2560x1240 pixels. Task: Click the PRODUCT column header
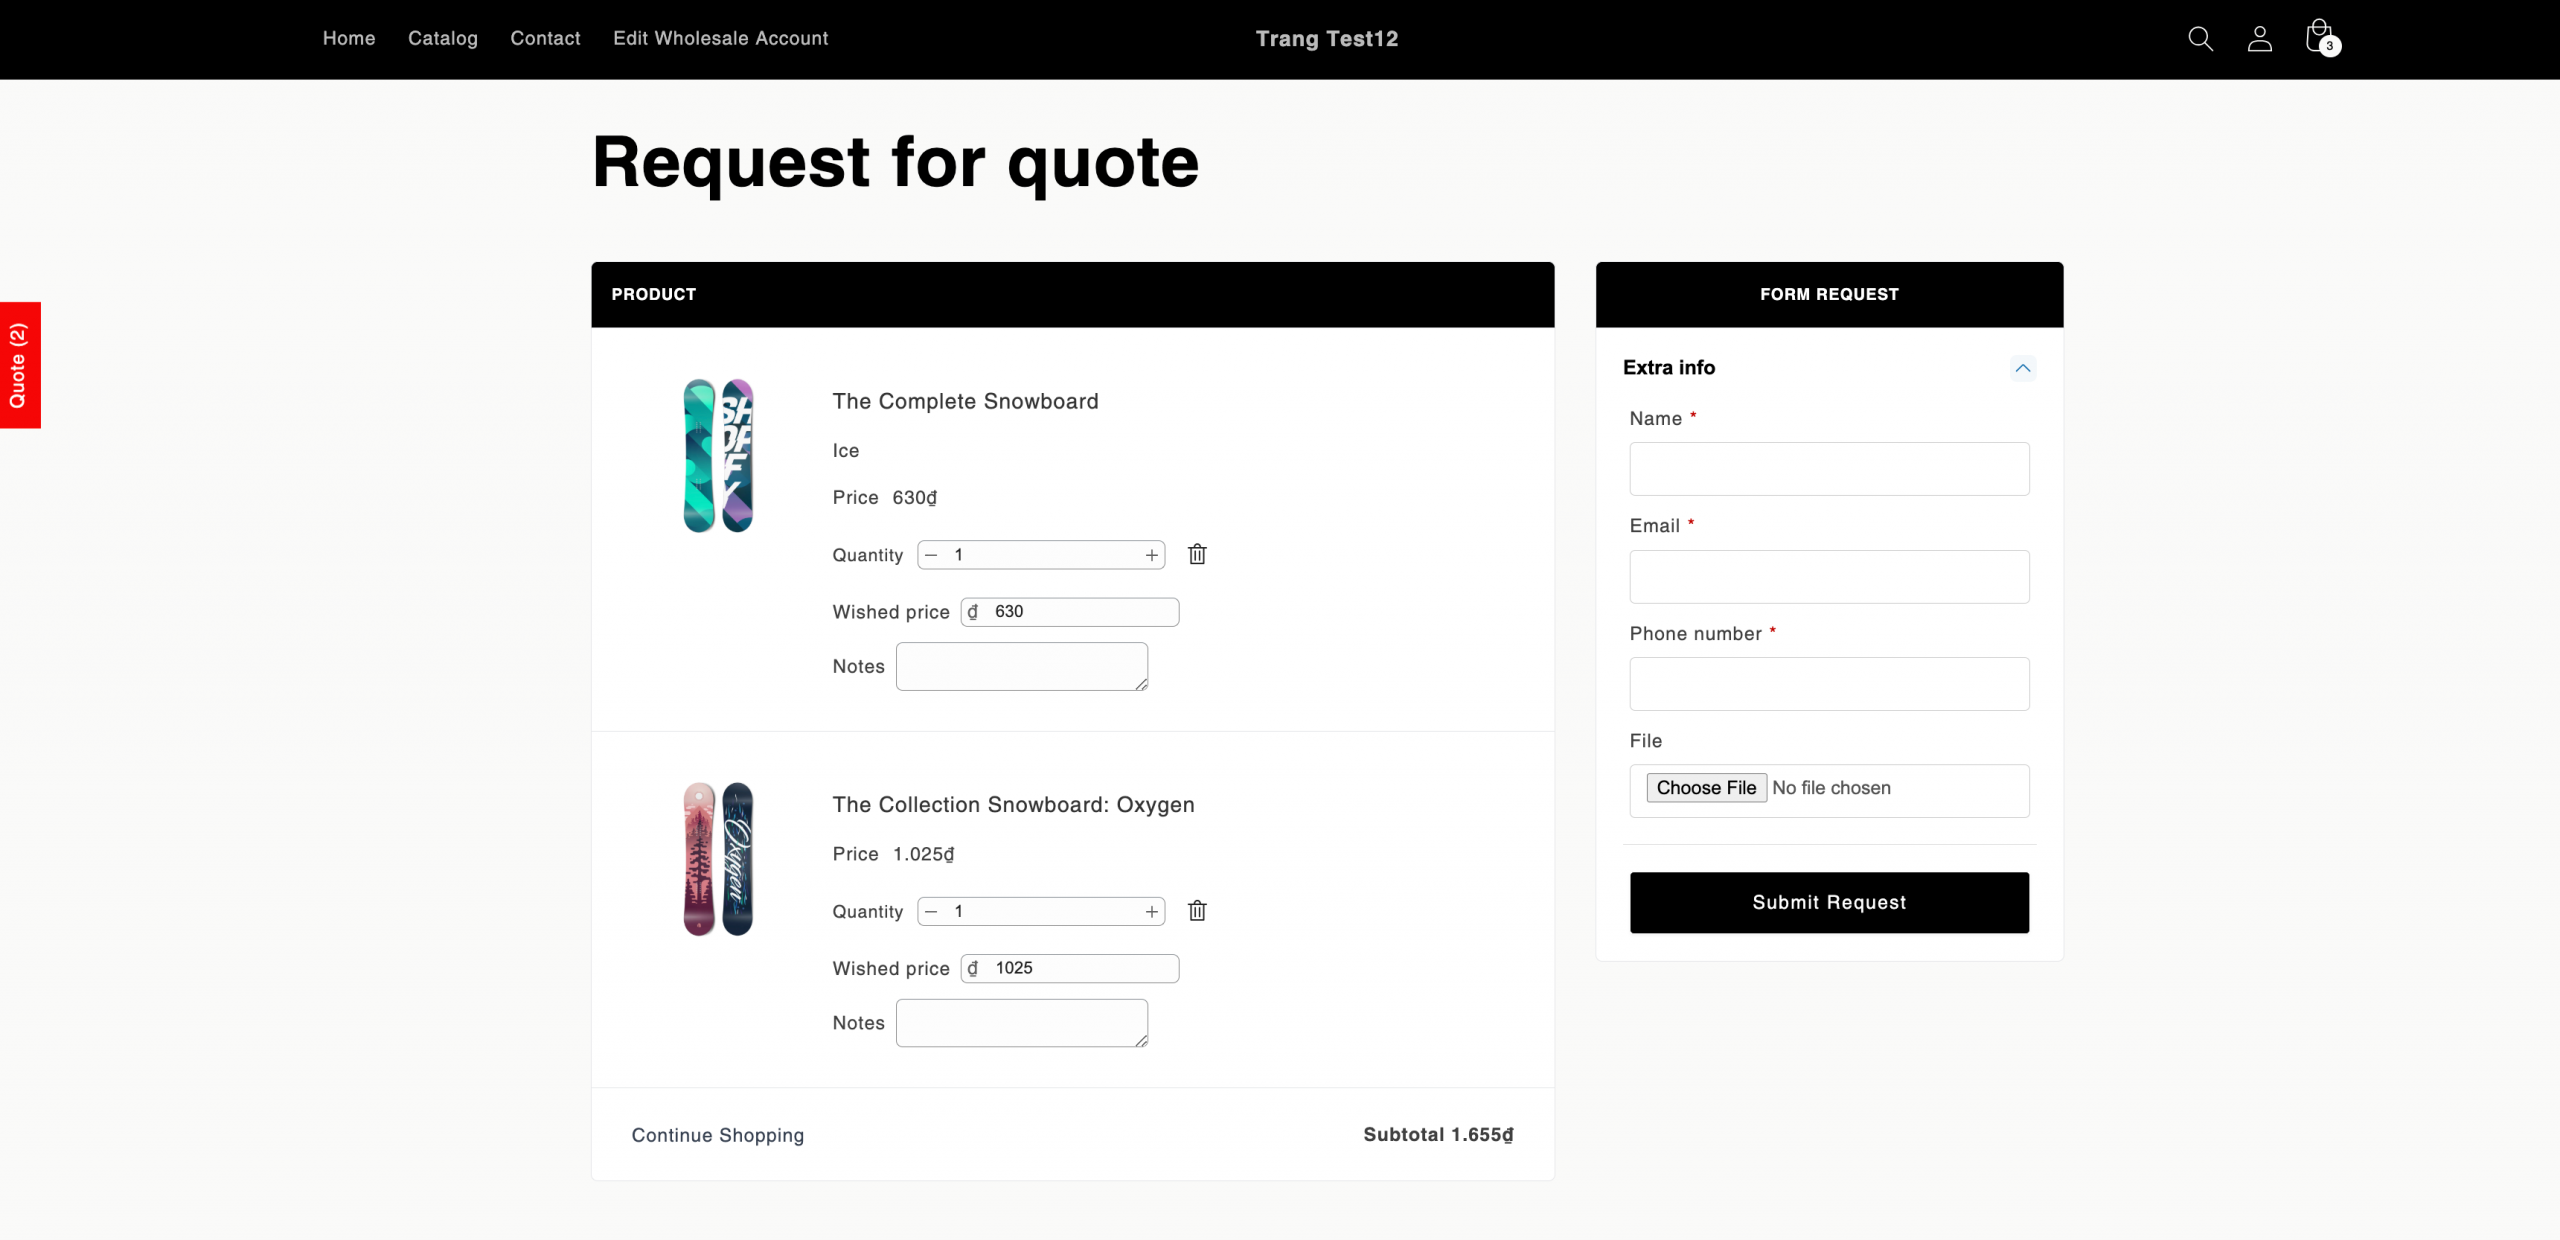[x=653, y=294]
